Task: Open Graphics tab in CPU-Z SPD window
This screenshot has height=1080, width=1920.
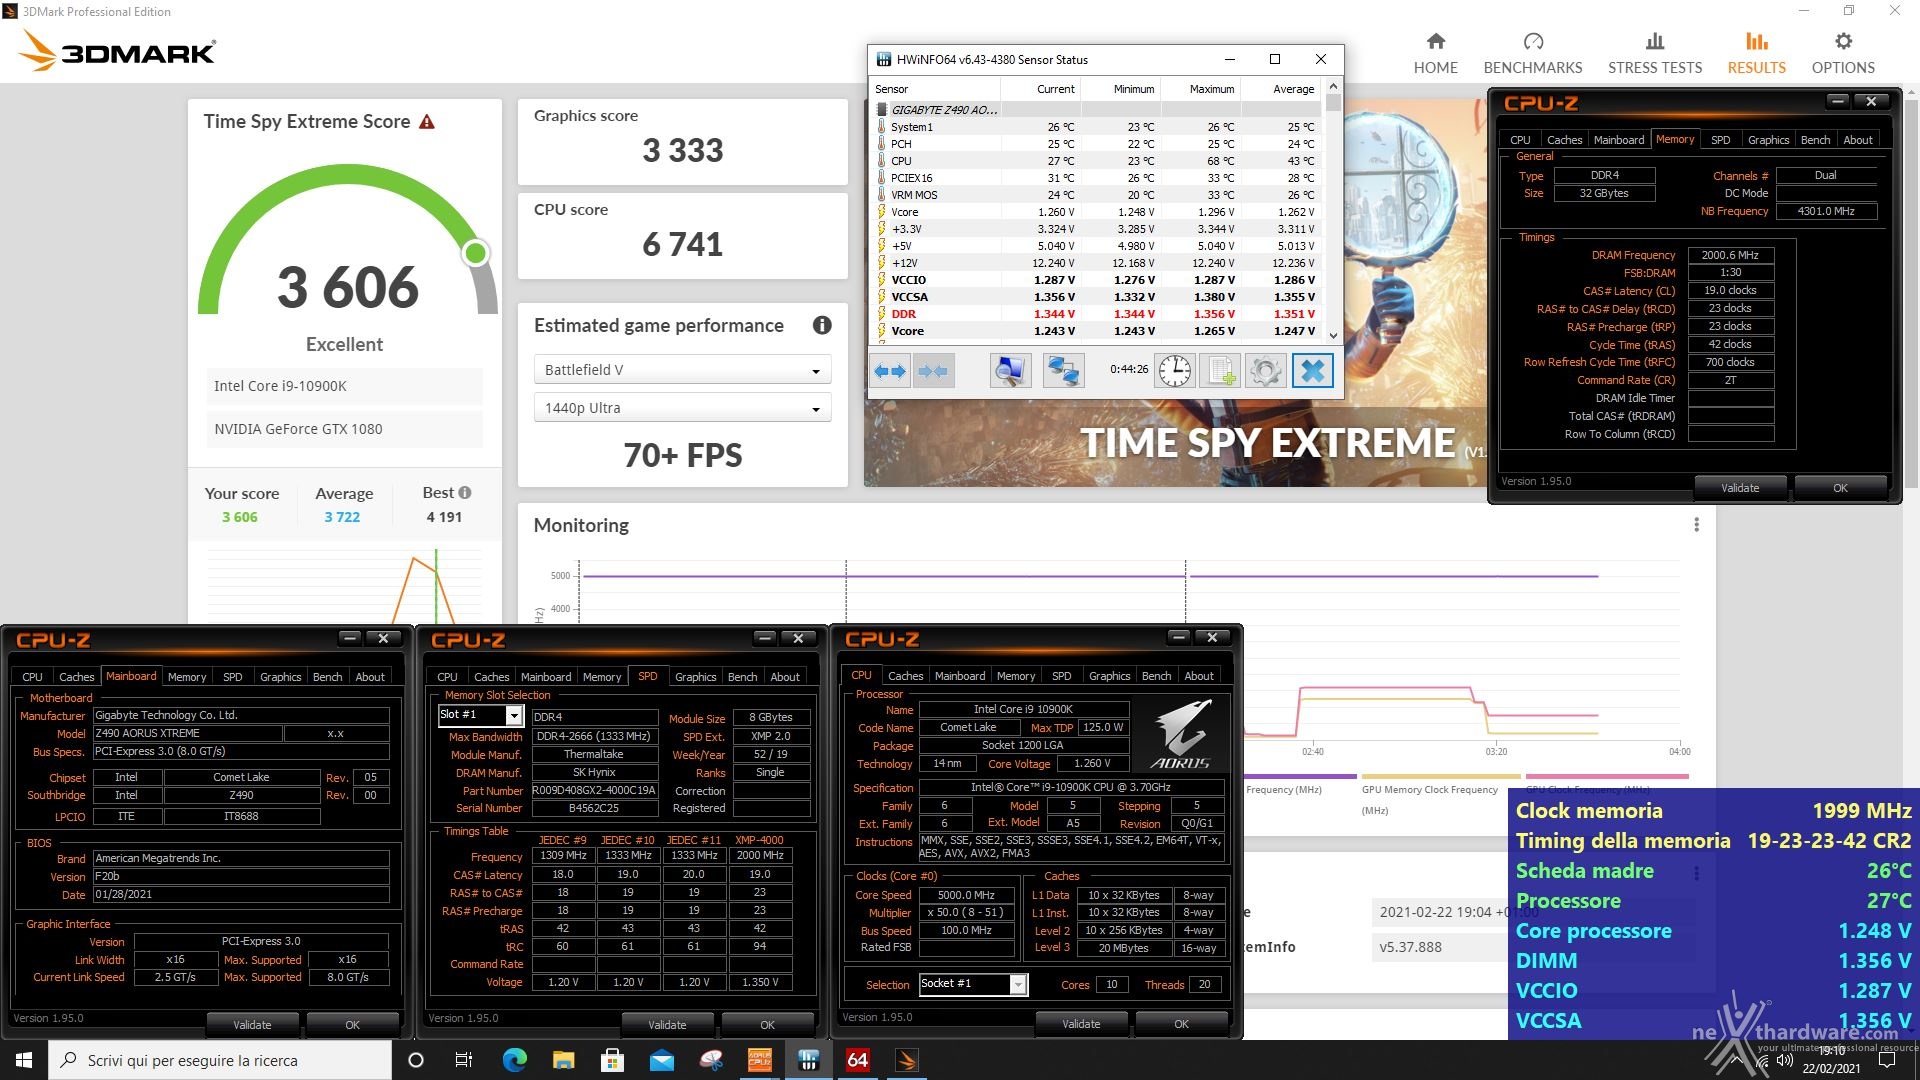Action: click(695, 677)
